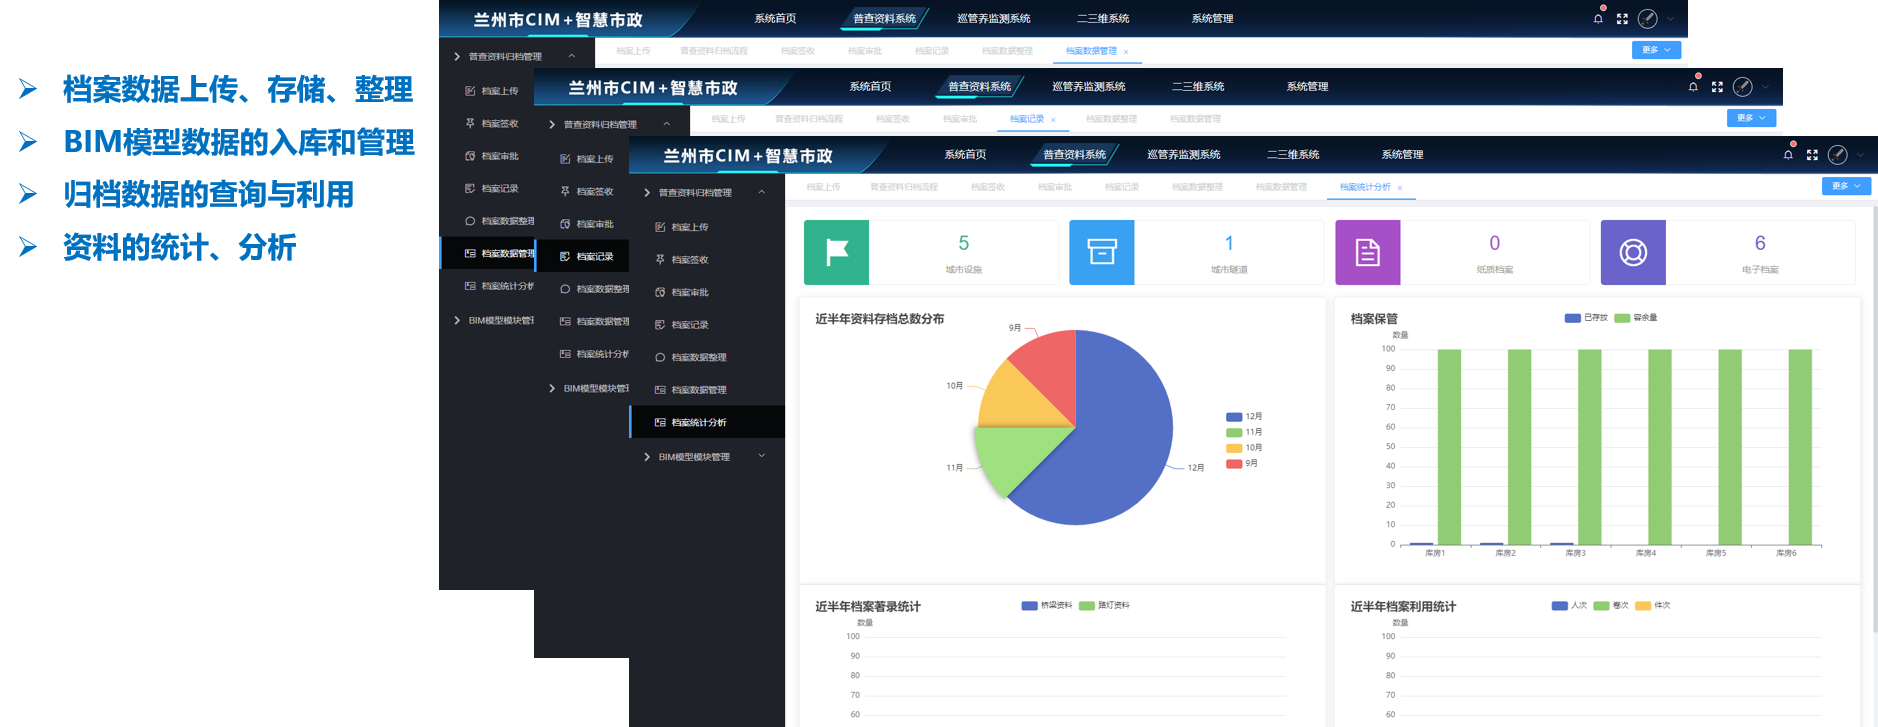Screen dimensions: 1878x727
Task: Close the 档案统计分析 tab with its x
Action: click(1400, 188)
